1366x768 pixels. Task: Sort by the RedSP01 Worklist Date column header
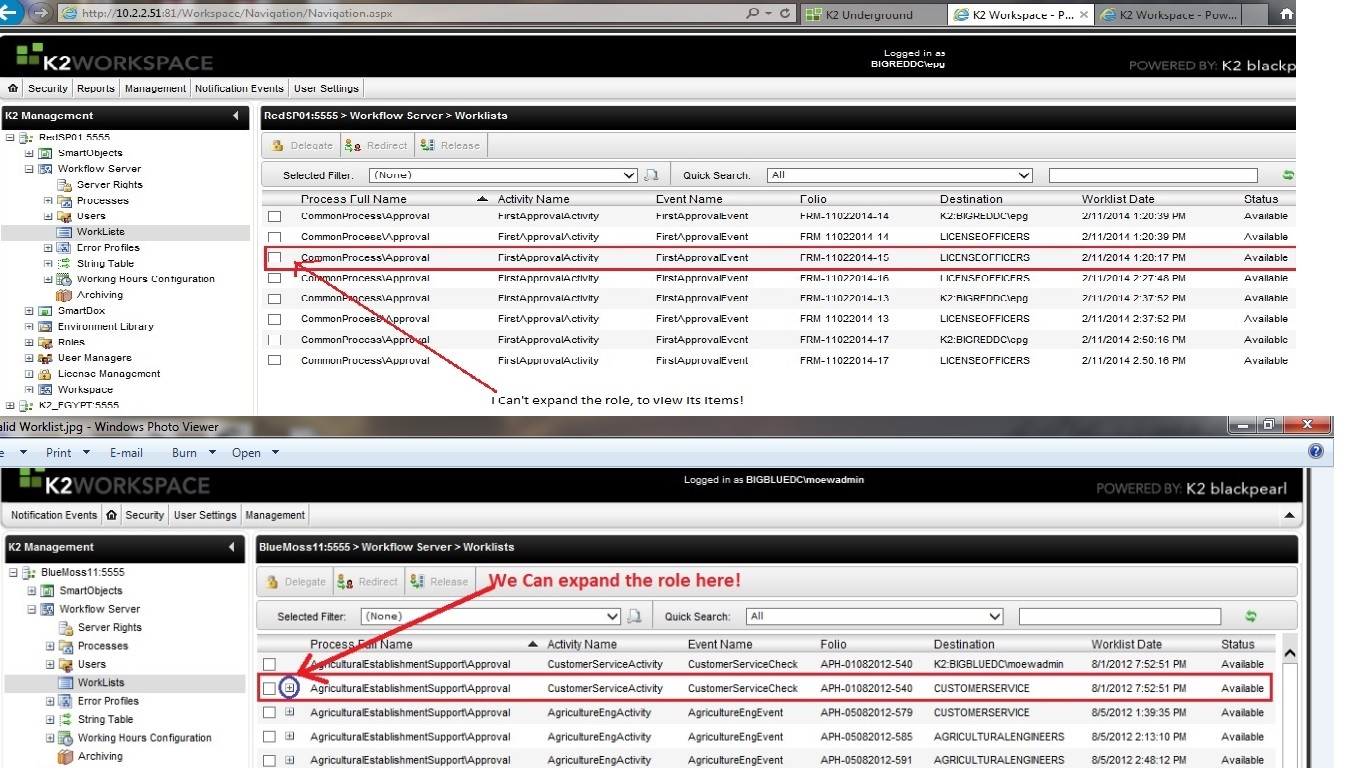pyautogui.click(x=1118, y=199)
